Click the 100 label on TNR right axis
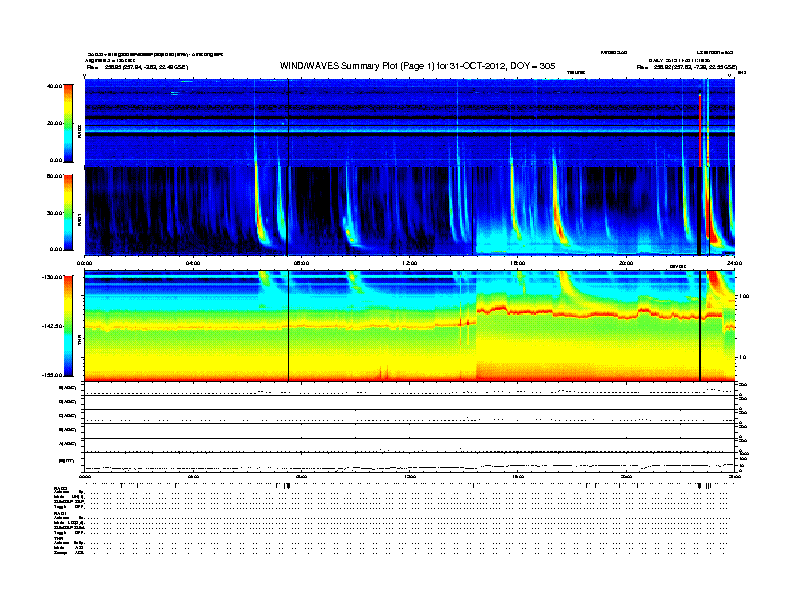The image size is (792, 612). [x=743, y=296]
